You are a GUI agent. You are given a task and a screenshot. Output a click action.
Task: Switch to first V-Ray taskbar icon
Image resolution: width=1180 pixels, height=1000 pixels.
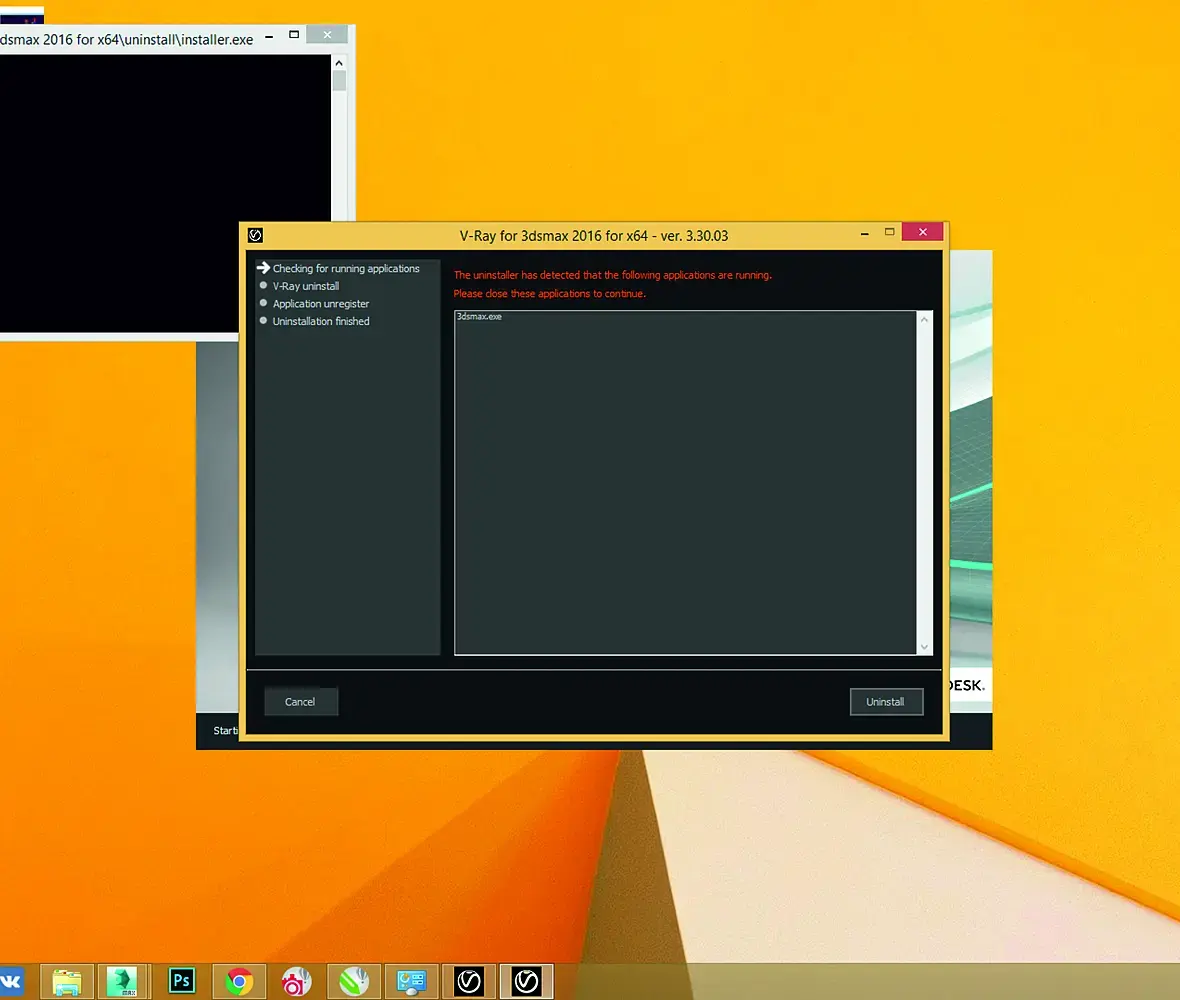[469, 981]
